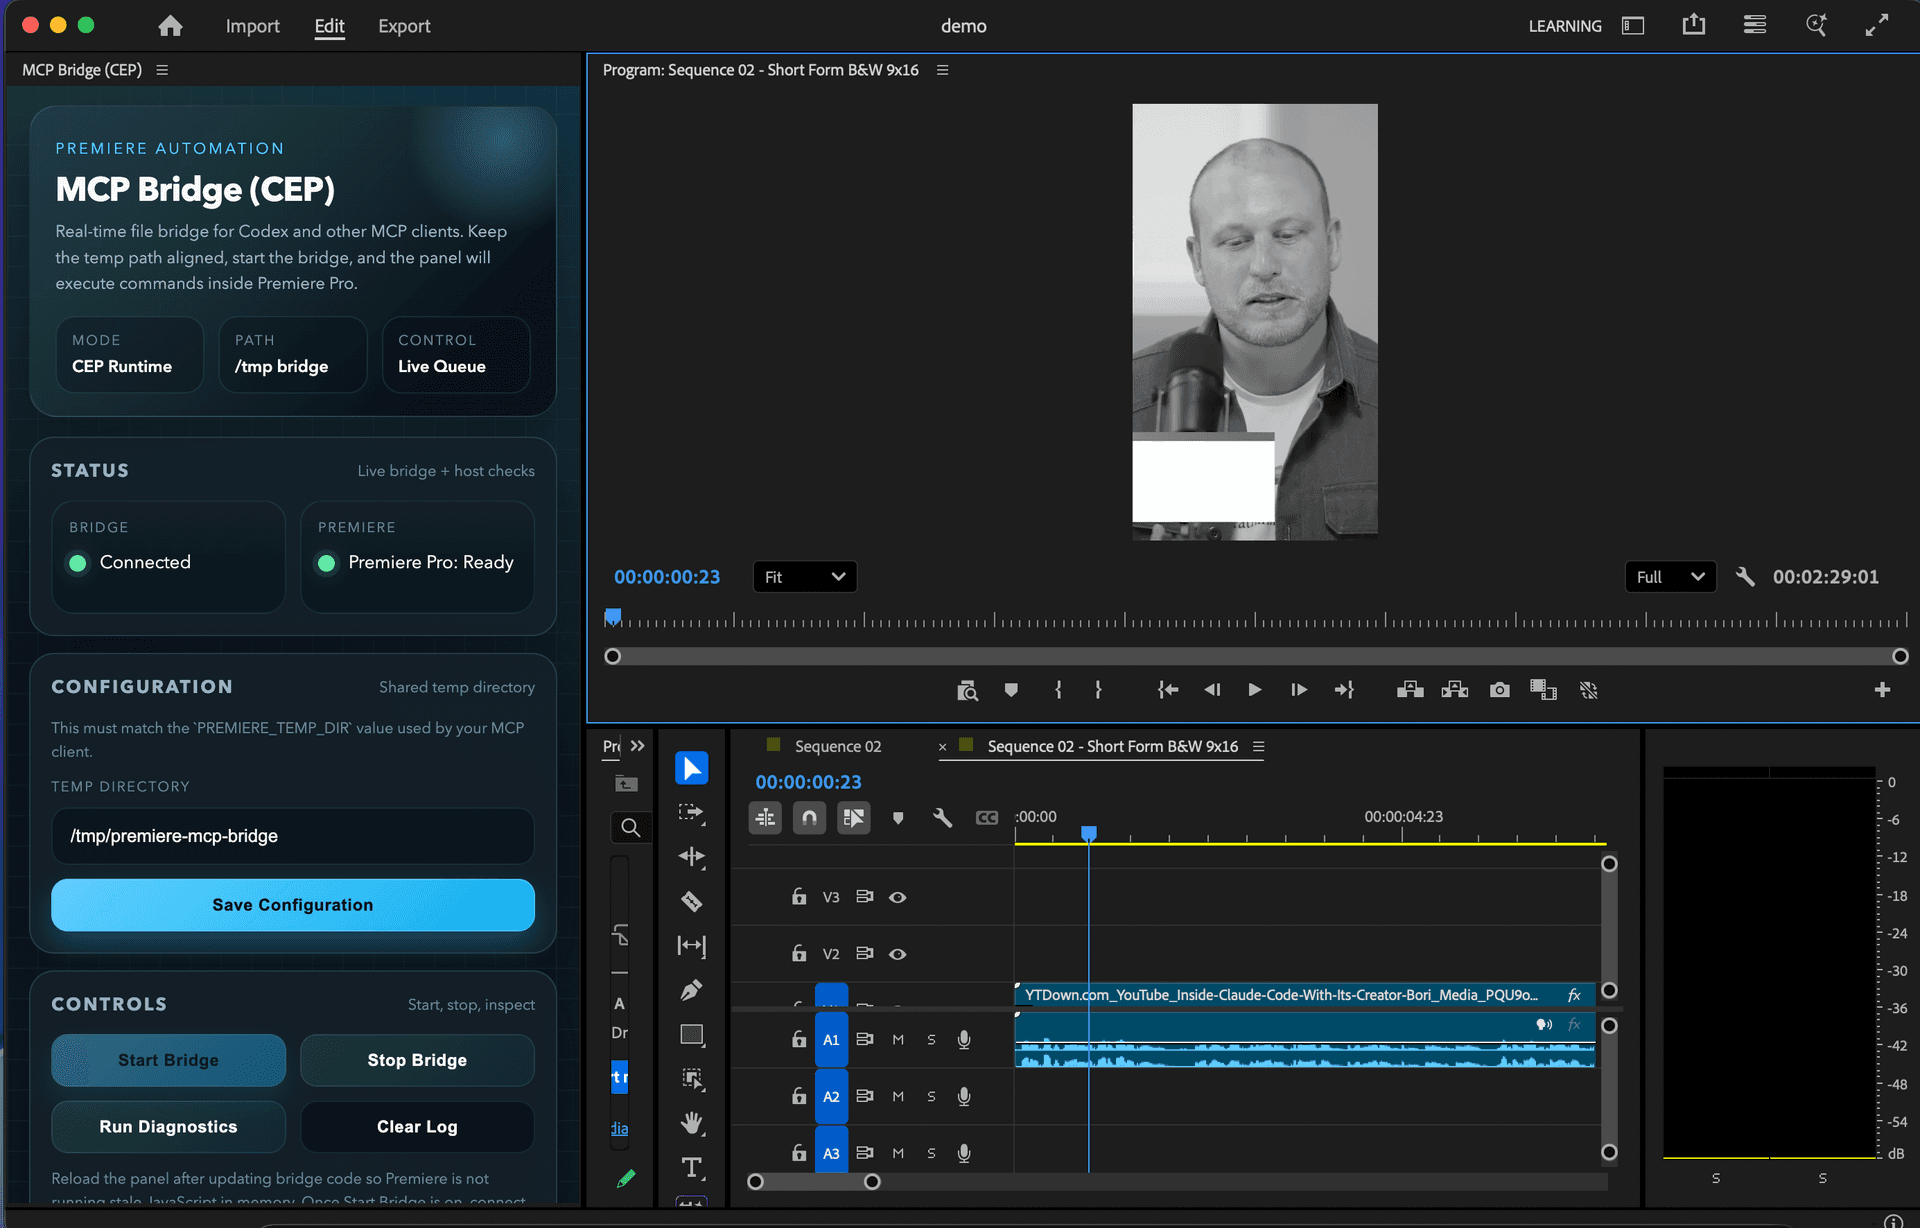Image resolution: width=1920 pixels, height=1228 pixels.
Task: Select the Hand tool
Action: point(691,1123)
